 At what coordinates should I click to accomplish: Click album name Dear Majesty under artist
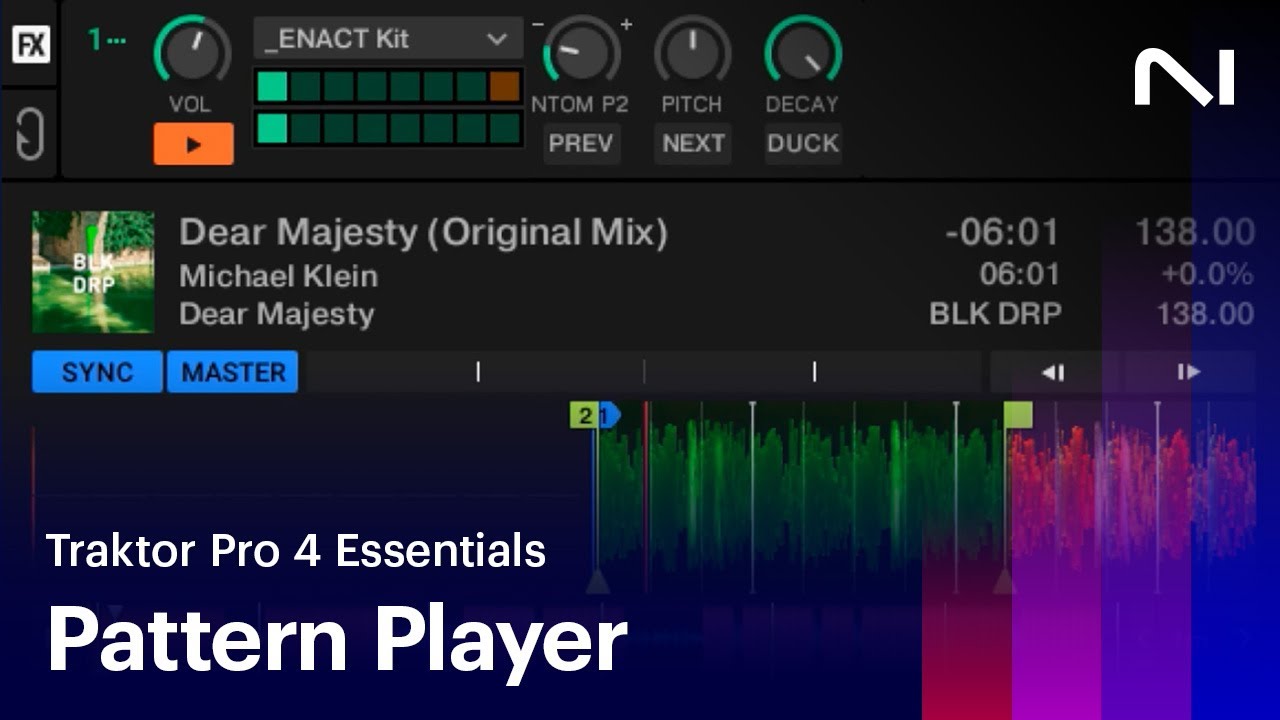(277, 315)
